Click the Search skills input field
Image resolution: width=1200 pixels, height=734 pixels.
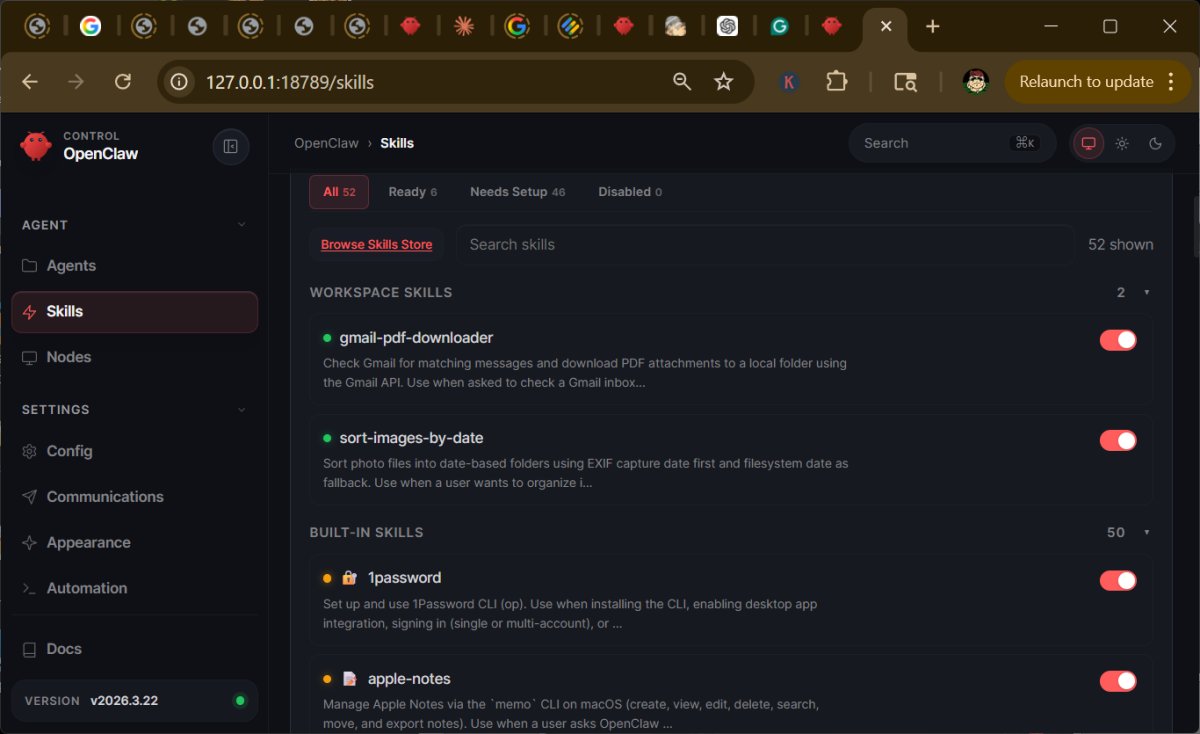click(x=765, y=244)
